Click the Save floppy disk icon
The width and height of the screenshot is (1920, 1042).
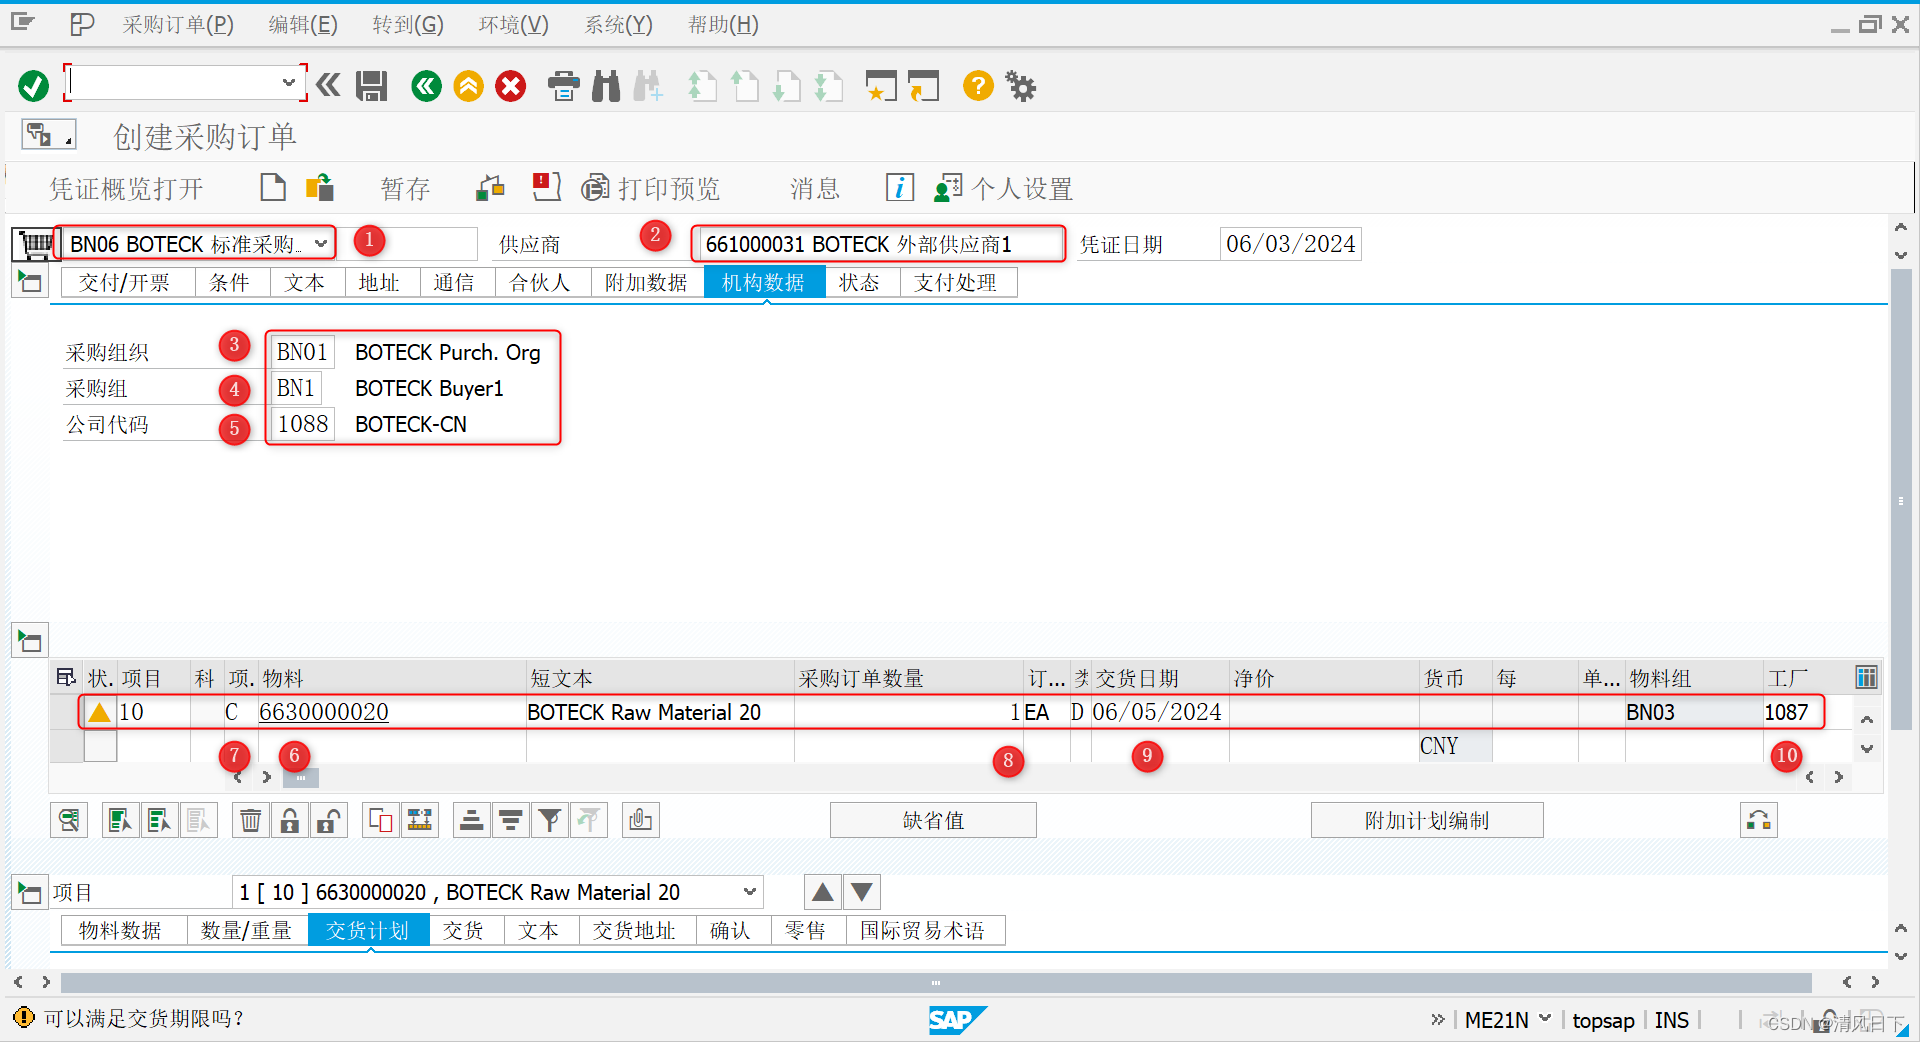click(x=372, y=86)
